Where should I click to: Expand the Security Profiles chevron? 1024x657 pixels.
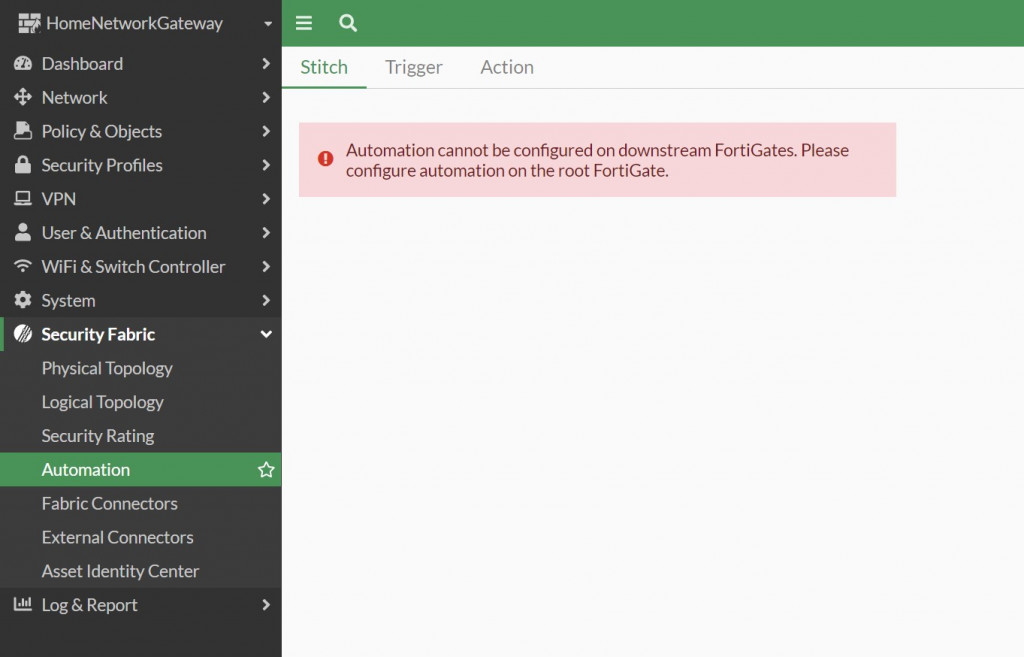266,165
